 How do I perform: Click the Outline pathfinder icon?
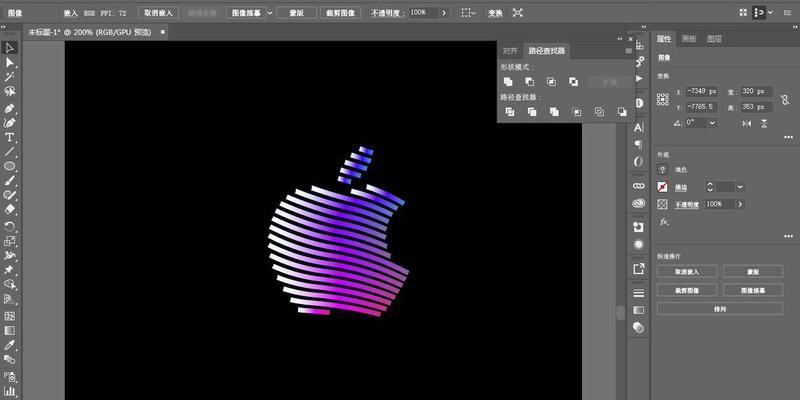point(599,112)
